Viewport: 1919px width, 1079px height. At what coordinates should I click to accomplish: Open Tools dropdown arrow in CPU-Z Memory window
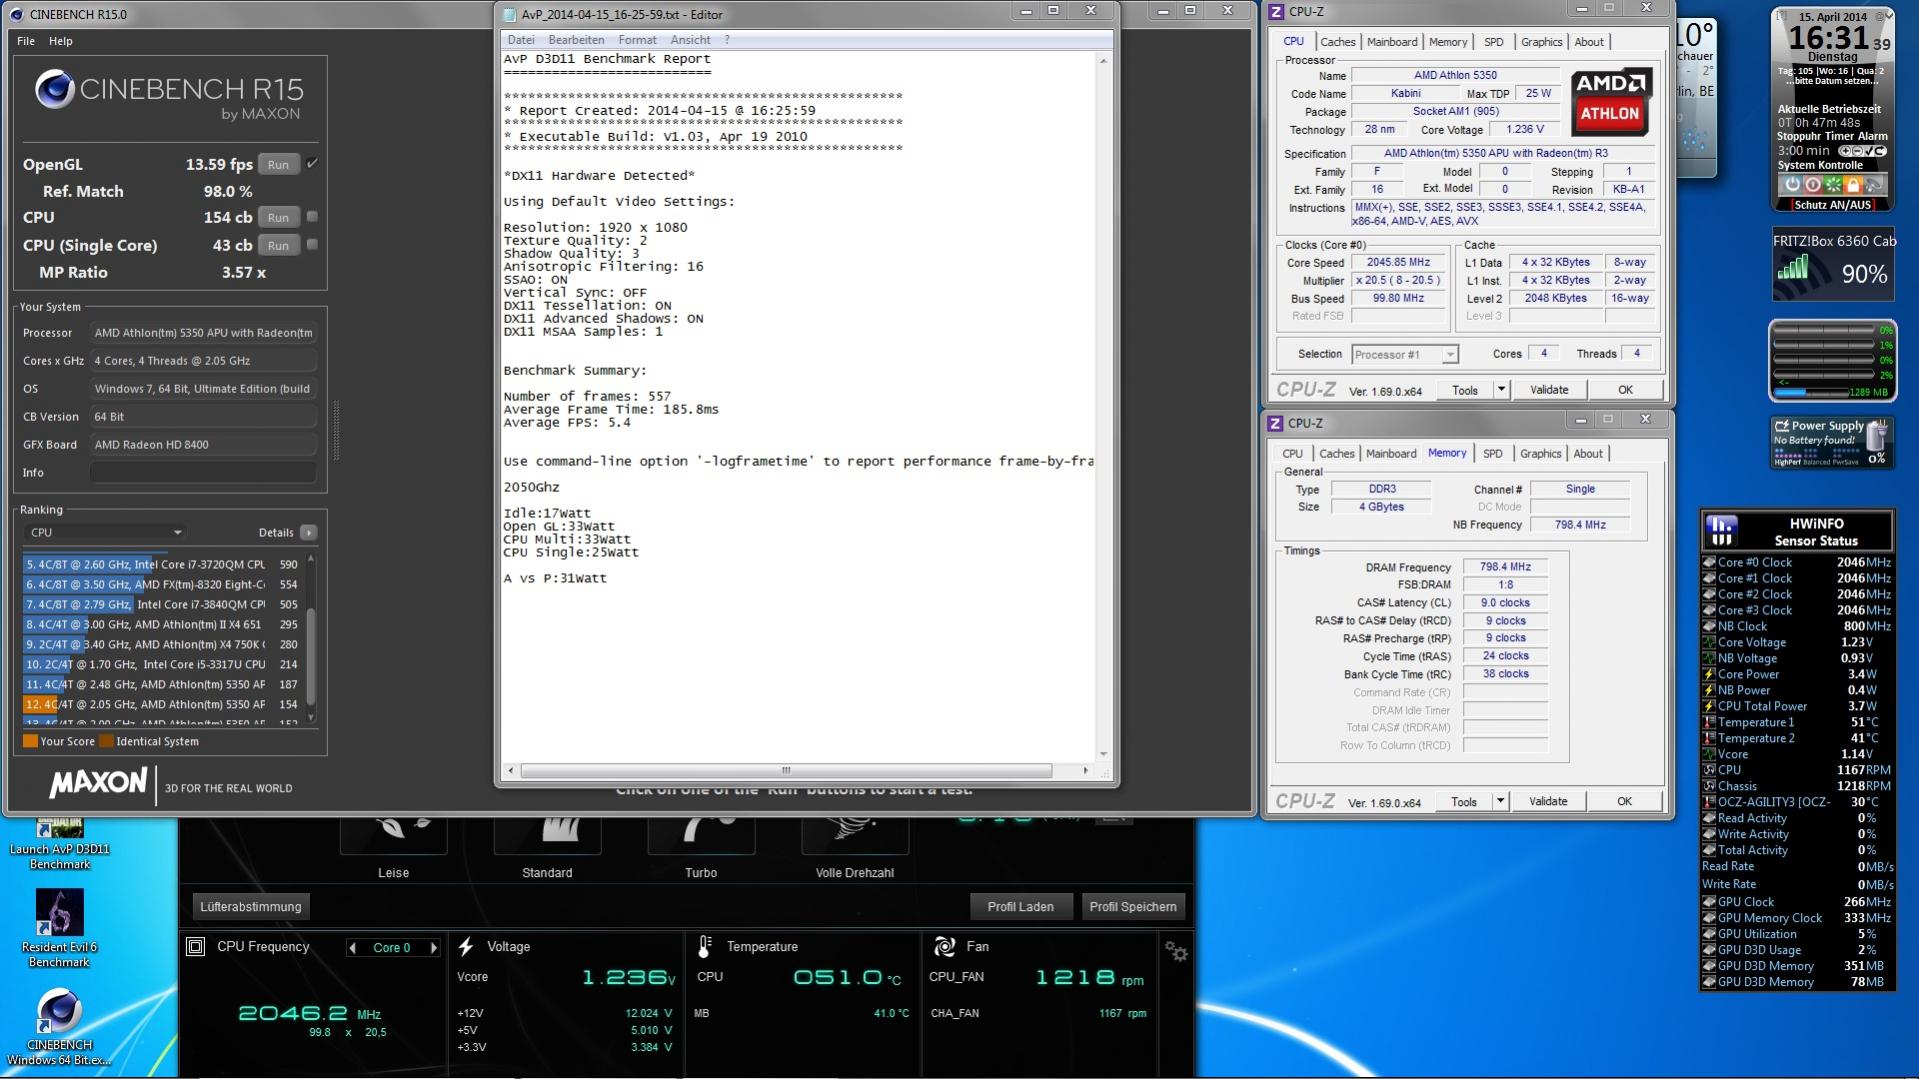click(1500, 802)
